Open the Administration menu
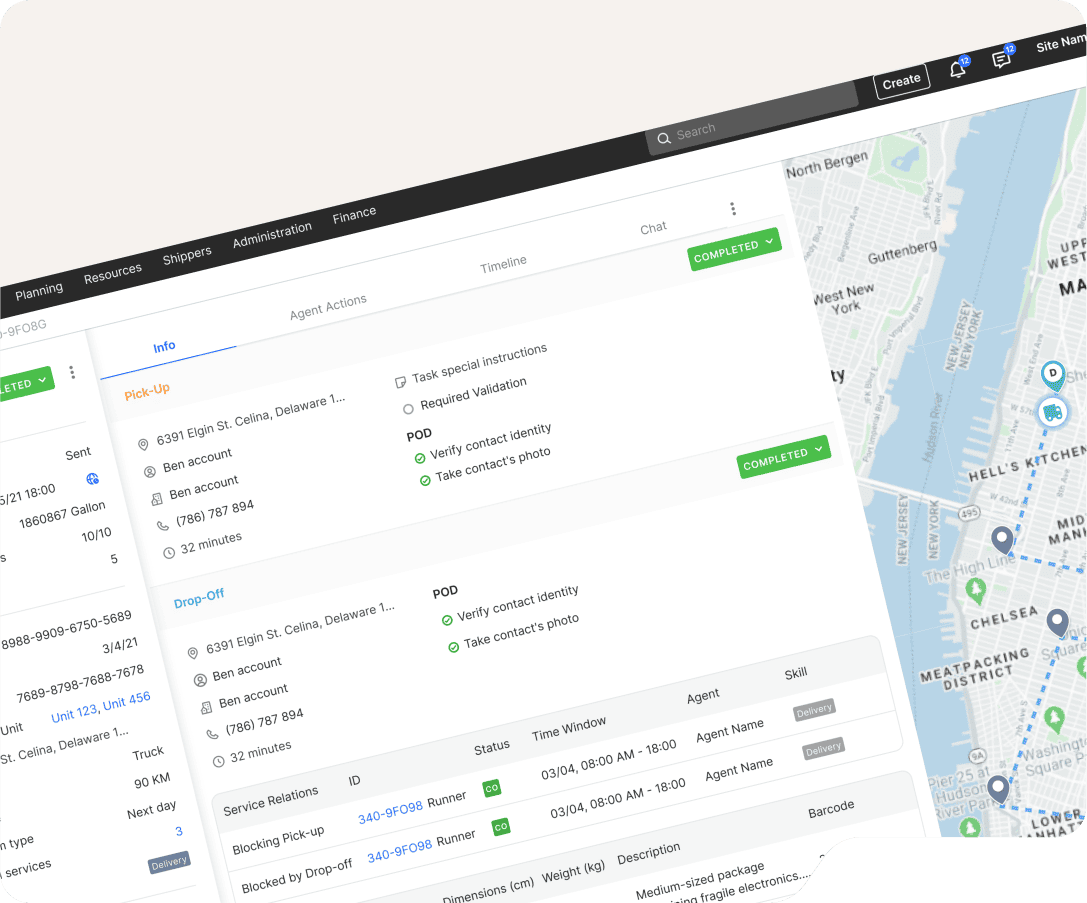This screenshot has width=1087, height=903. click(x=272, y=234)
